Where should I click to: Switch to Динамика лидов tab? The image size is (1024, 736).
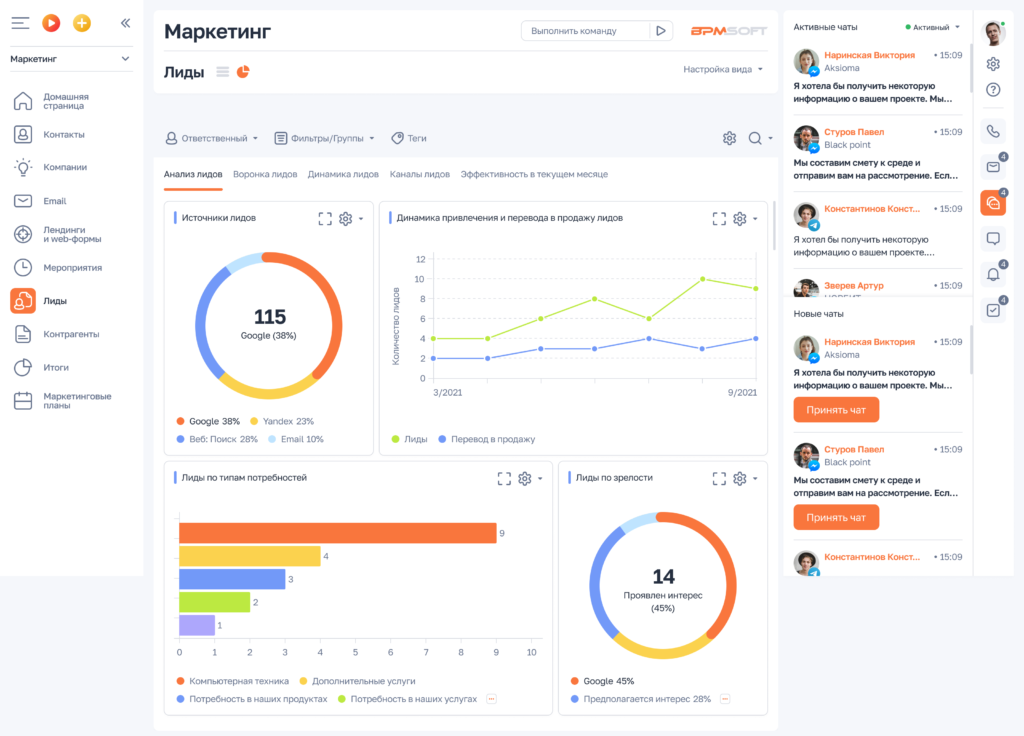point(343,174)
